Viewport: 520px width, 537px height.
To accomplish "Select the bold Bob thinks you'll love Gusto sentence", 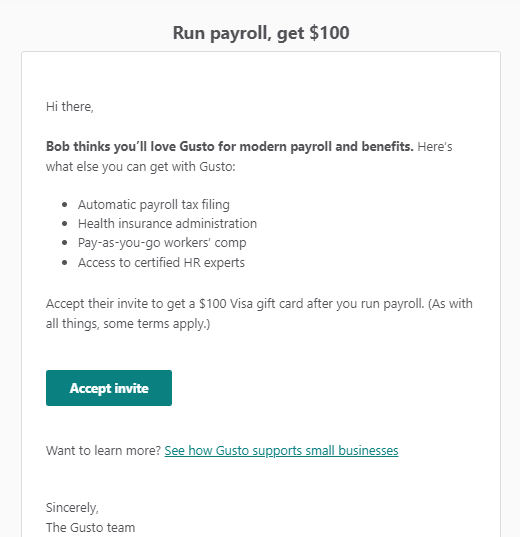I will tap(230, 147).
